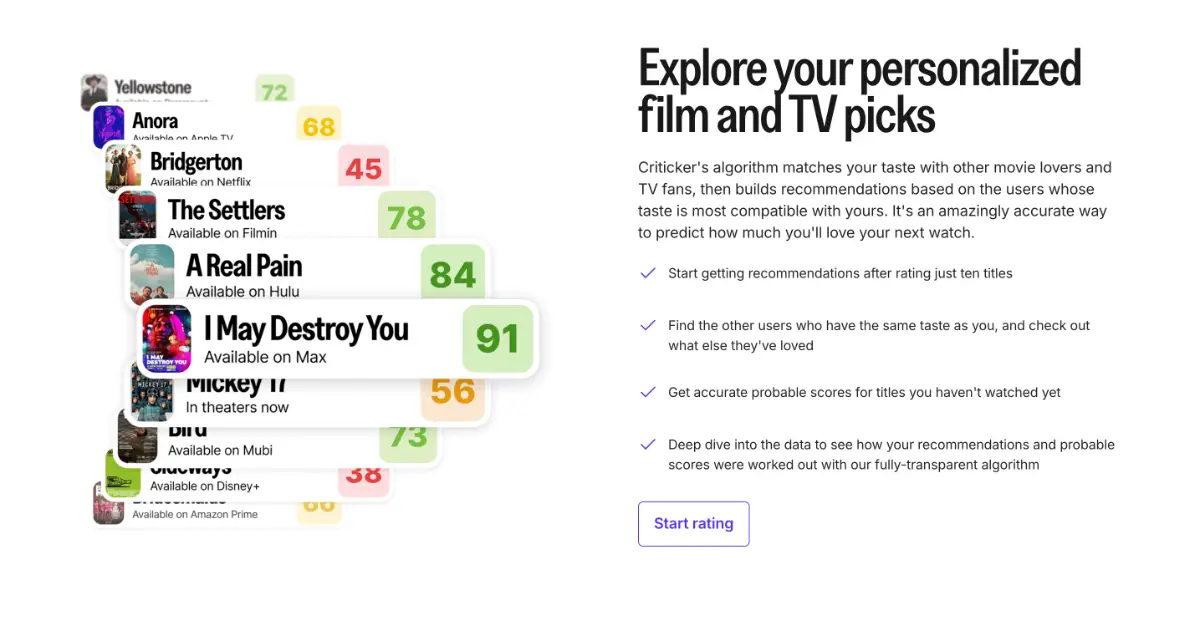Click the red 45 score badge
The height and width of the screenshot is (636, 1200).
pyautogui.click(x=363, y=169)
